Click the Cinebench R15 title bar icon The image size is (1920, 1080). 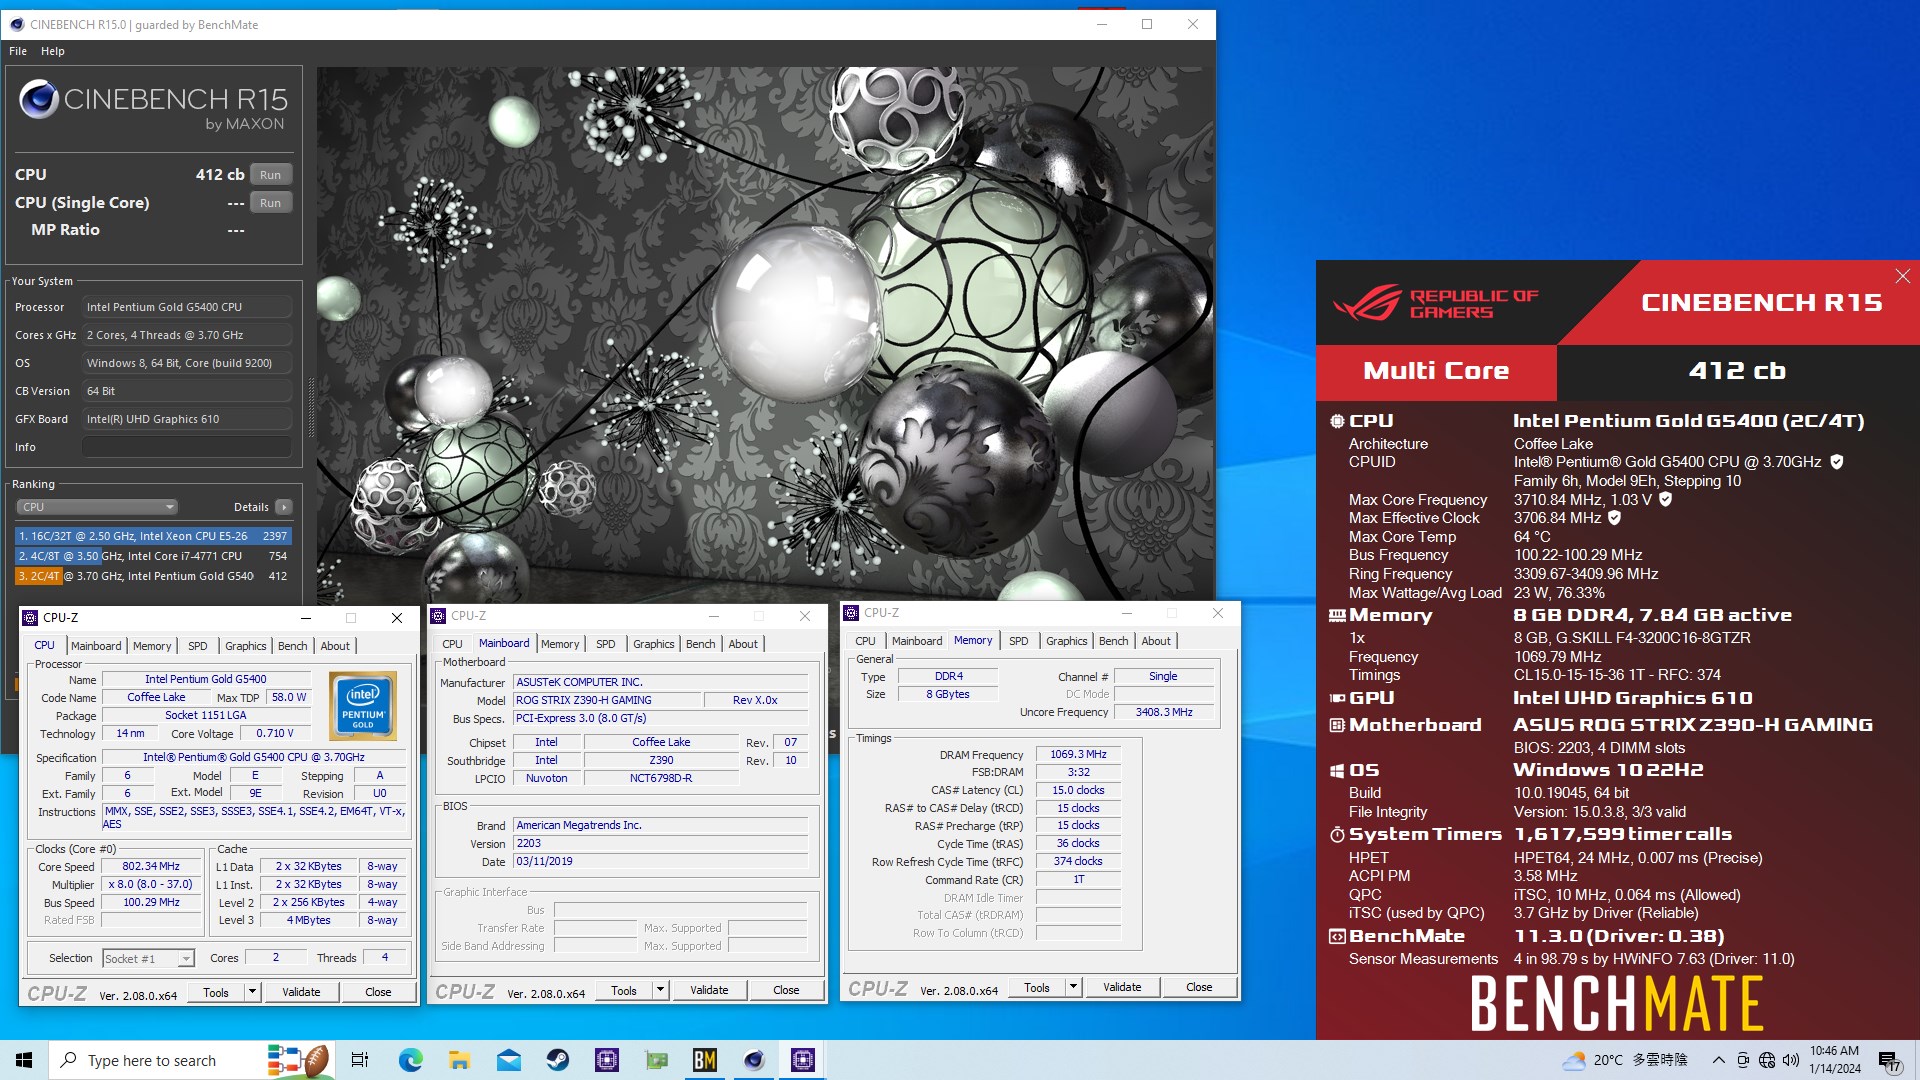17,24
